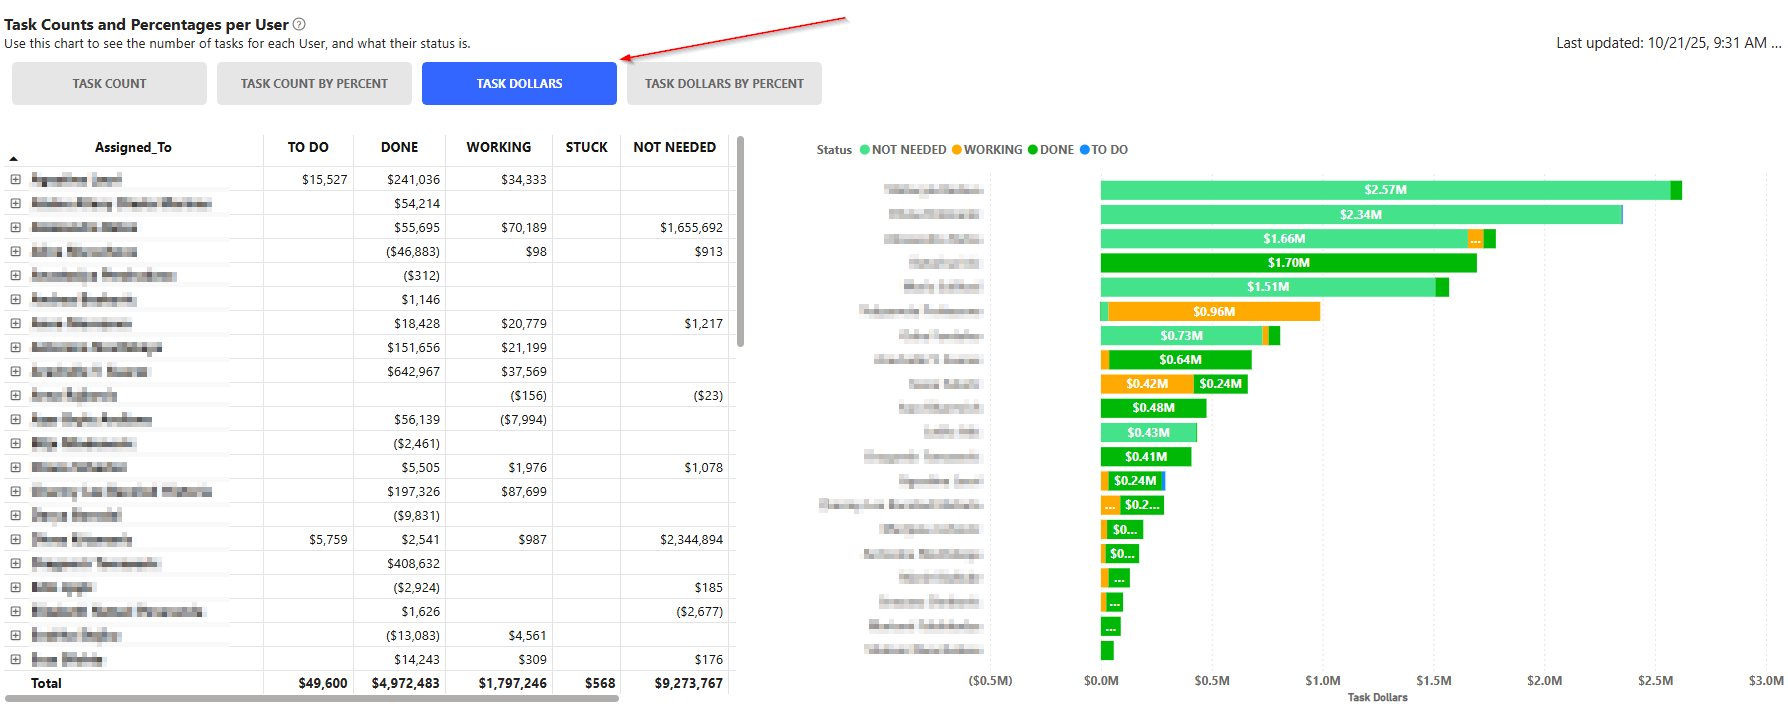
Task: Click the vertical scrollbar of the table
Action: click(740, 242)
